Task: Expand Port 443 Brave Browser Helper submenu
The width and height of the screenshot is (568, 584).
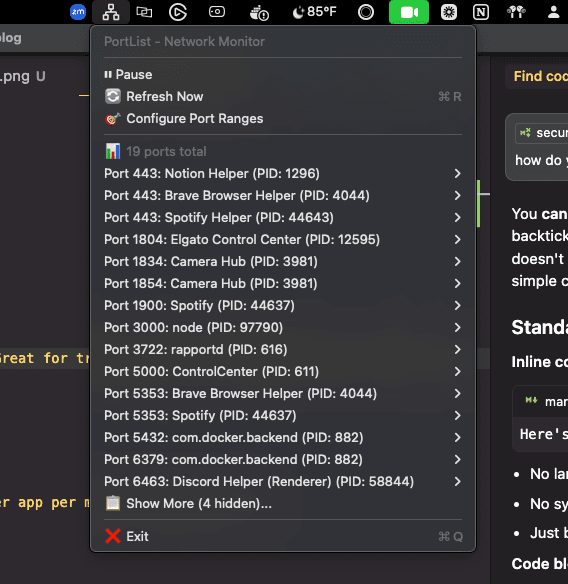Action: pyautogui.click(x=457, y=196)
